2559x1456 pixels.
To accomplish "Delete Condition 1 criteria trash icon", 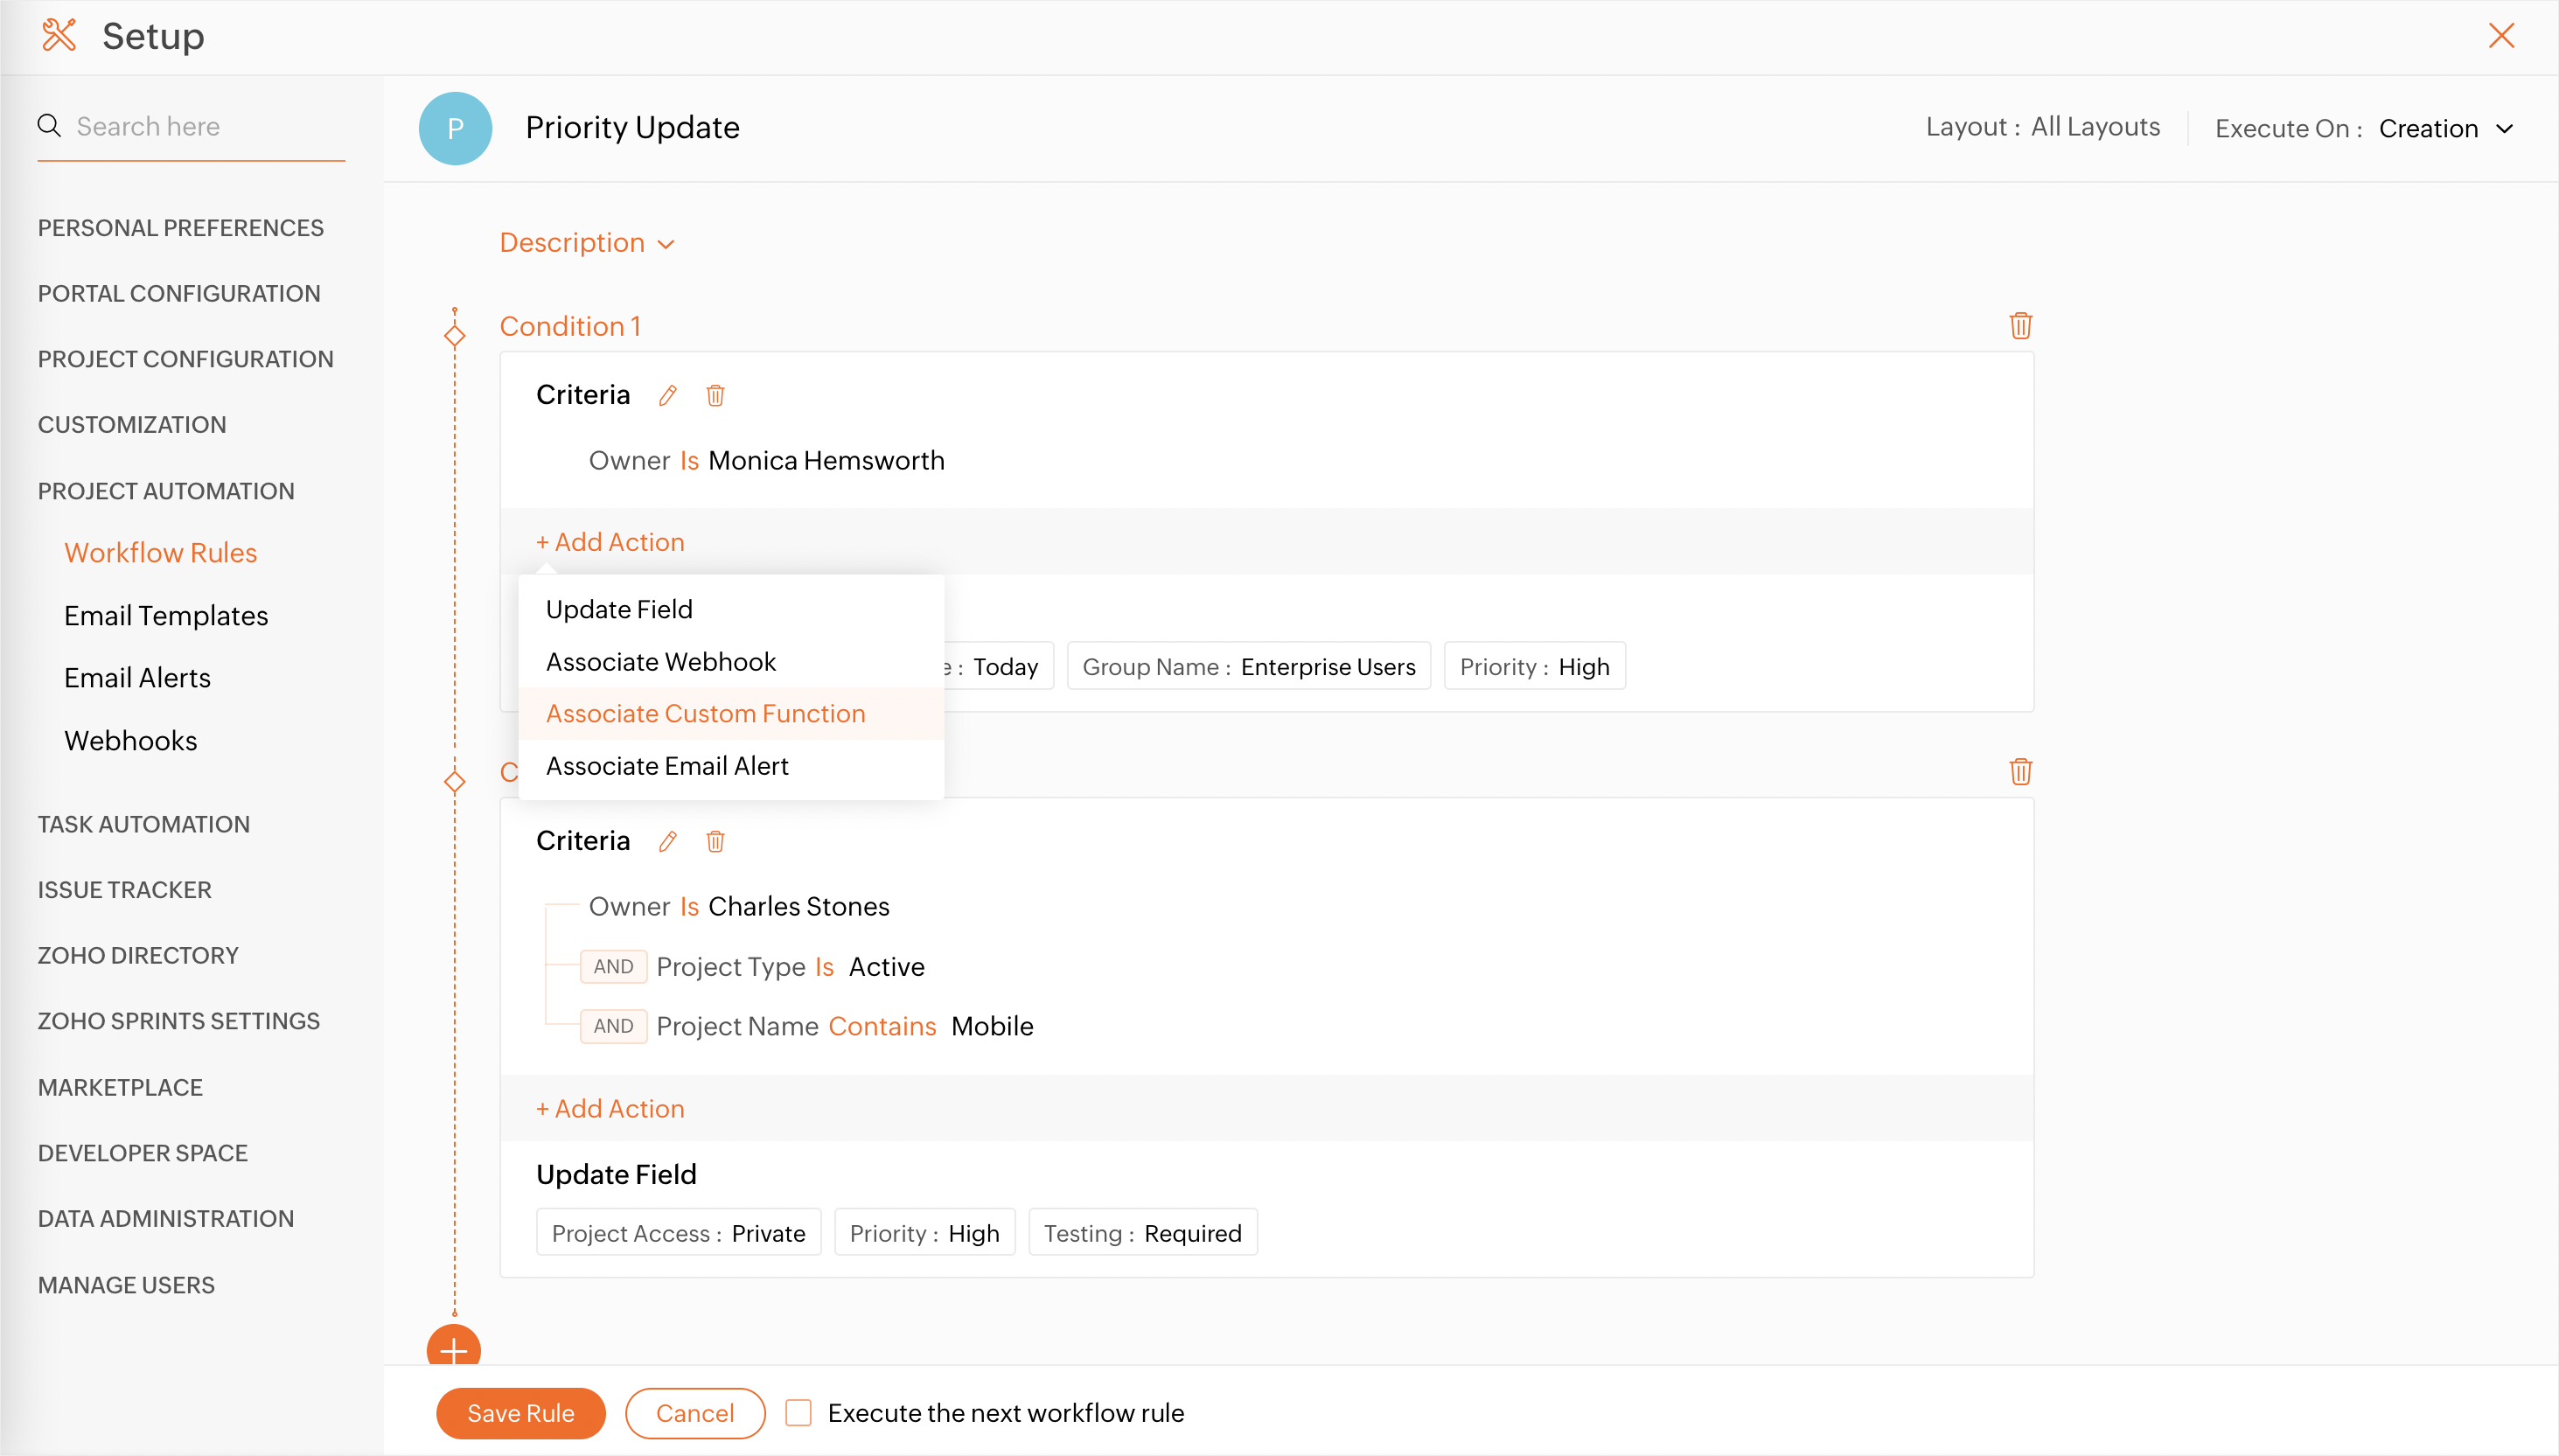I will 715,395.
